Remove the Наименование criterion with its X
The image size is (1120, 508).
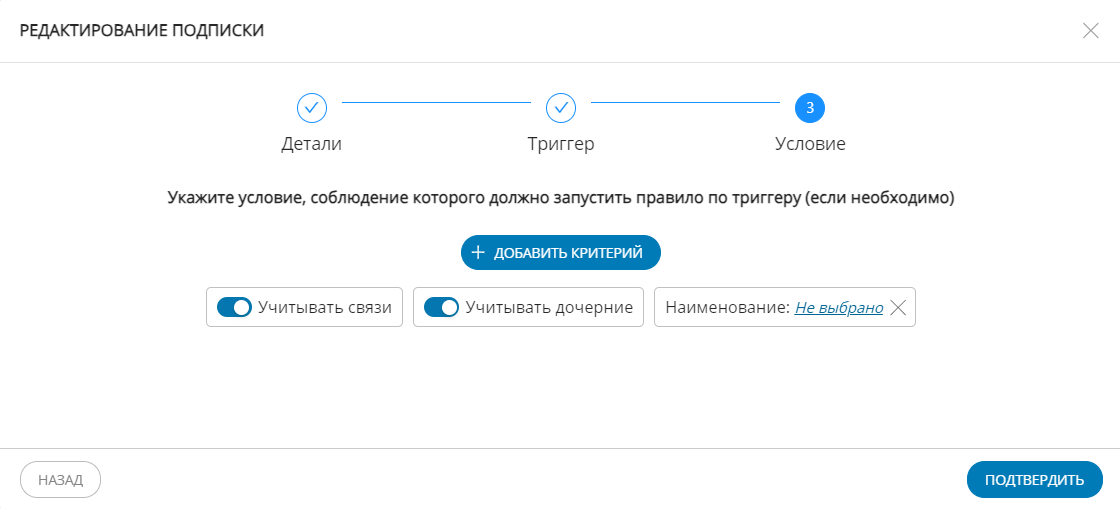coord(898,308)
